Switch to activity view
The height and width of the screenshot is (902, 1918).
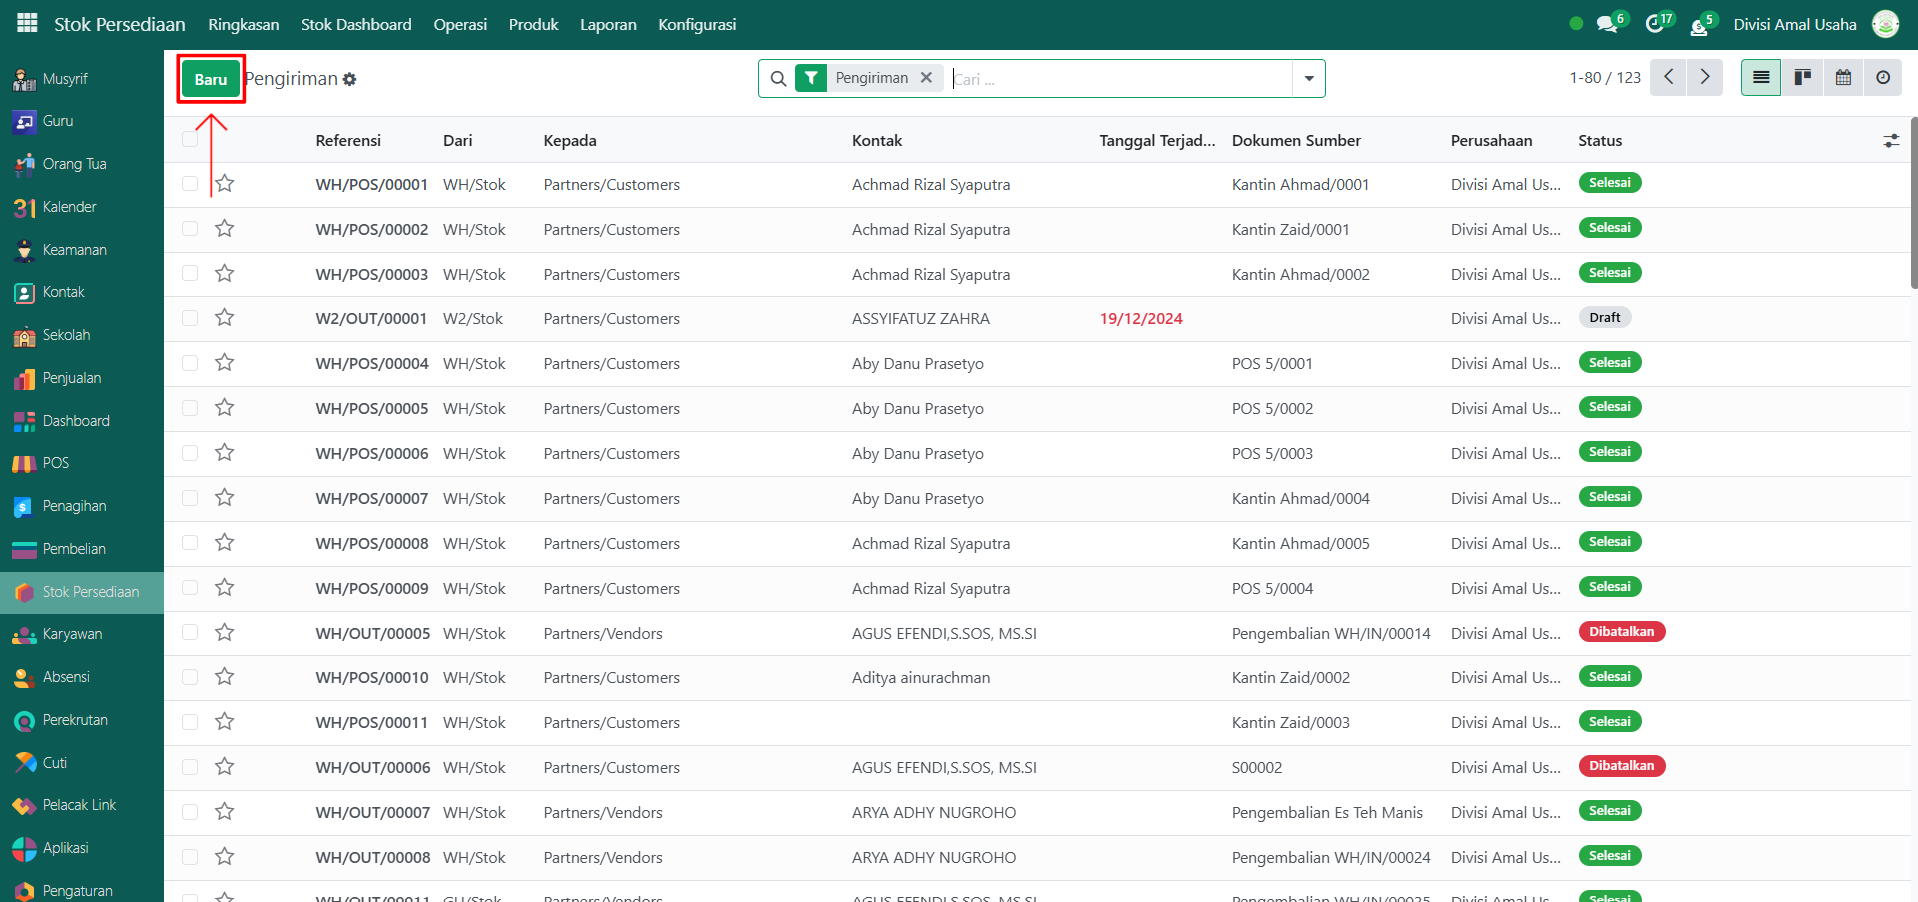pyautogui.click(x=1883, y=78)
